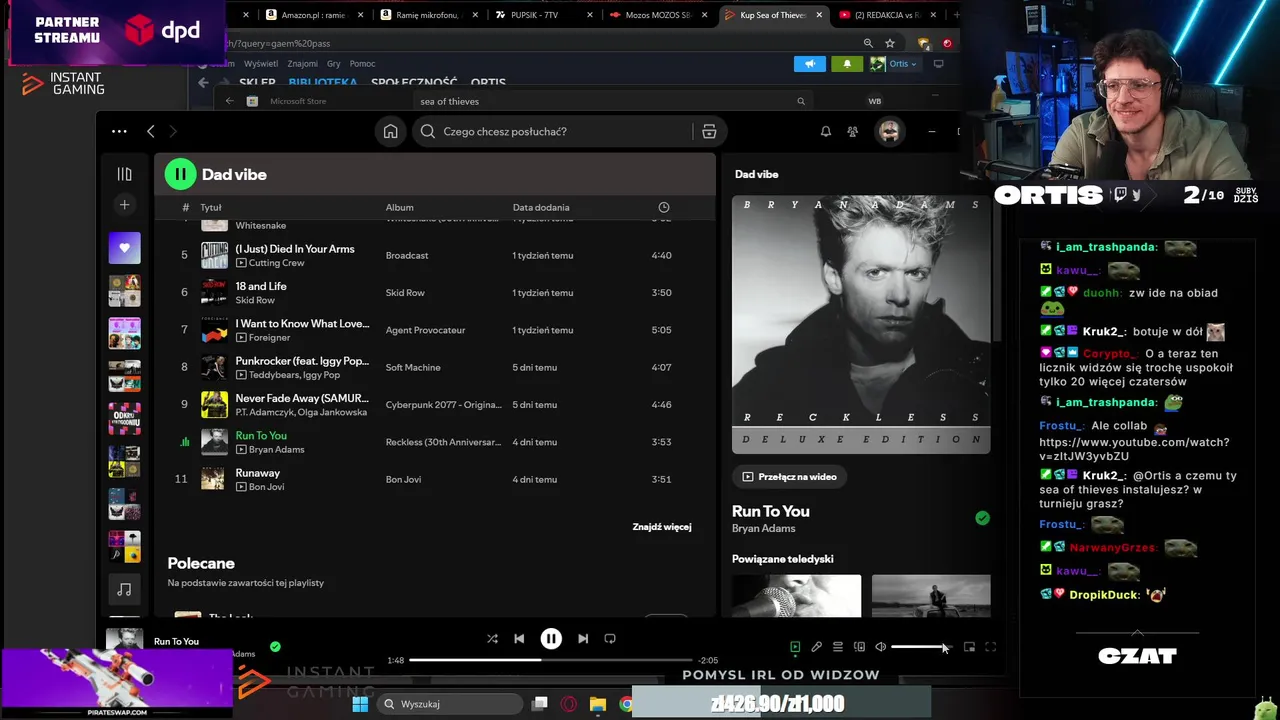1280x720 pixels.
Task: Open Steam Gry menu
Action: click(333, 64)
